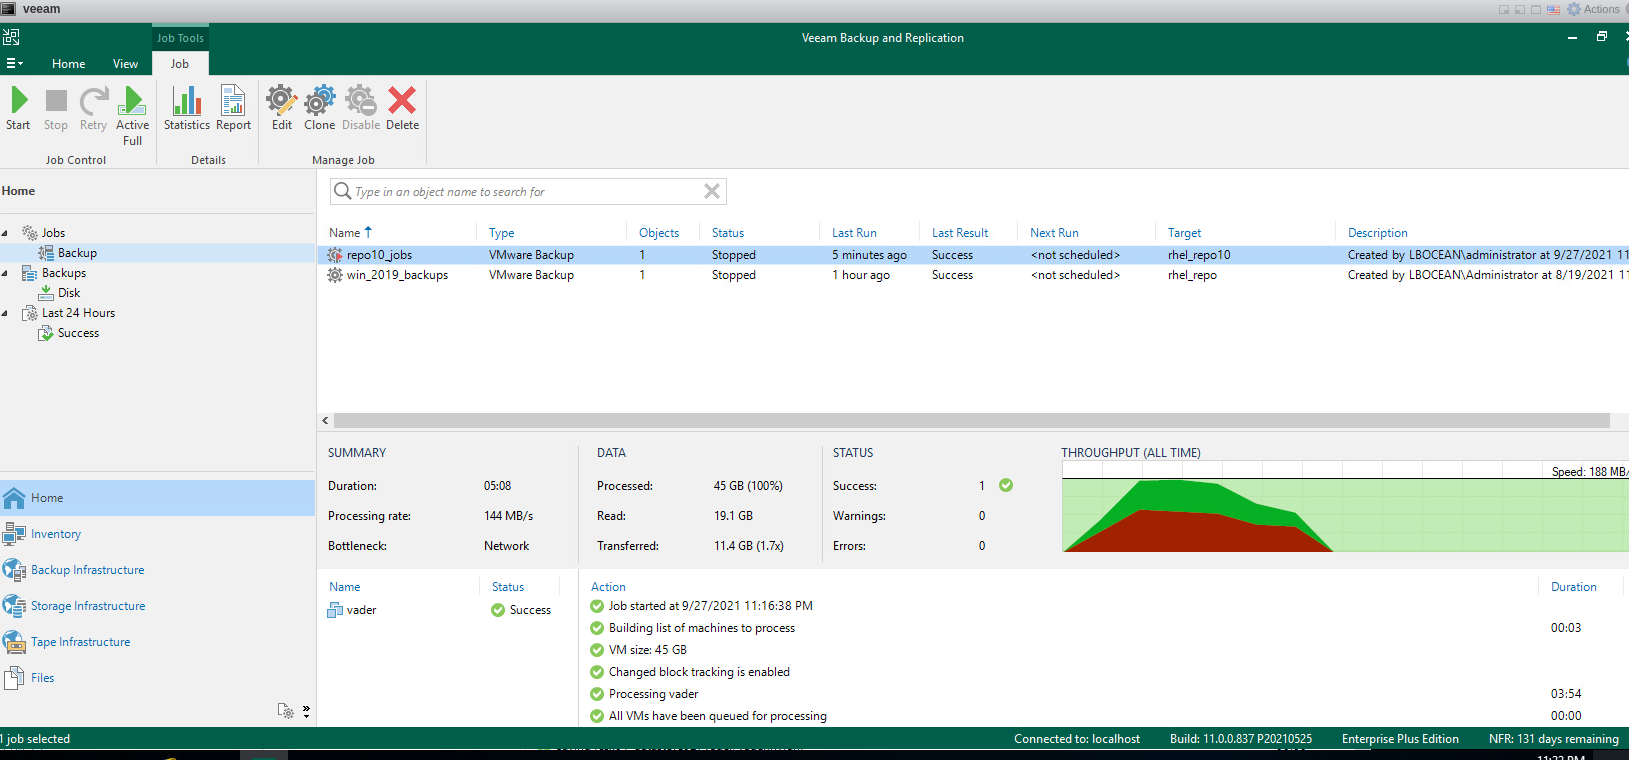1629x760 pixels.
Task: Collapse the Jobs tree node
Action: (x=5, y=233)
